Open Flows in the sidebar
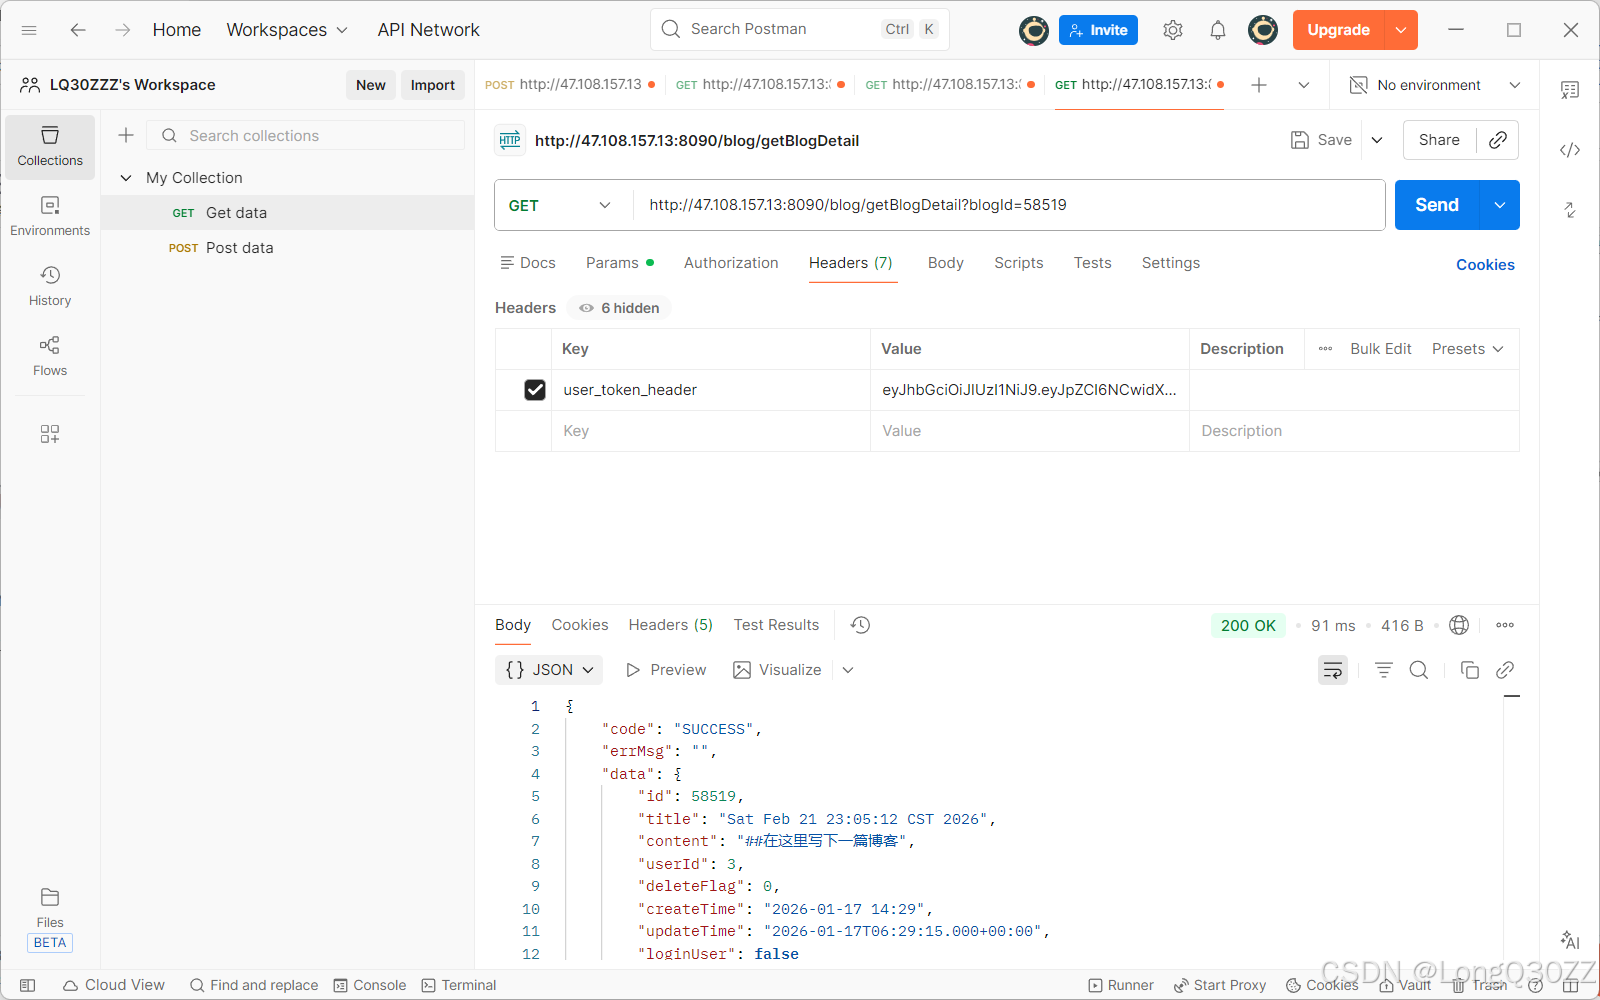 point(50,357)
